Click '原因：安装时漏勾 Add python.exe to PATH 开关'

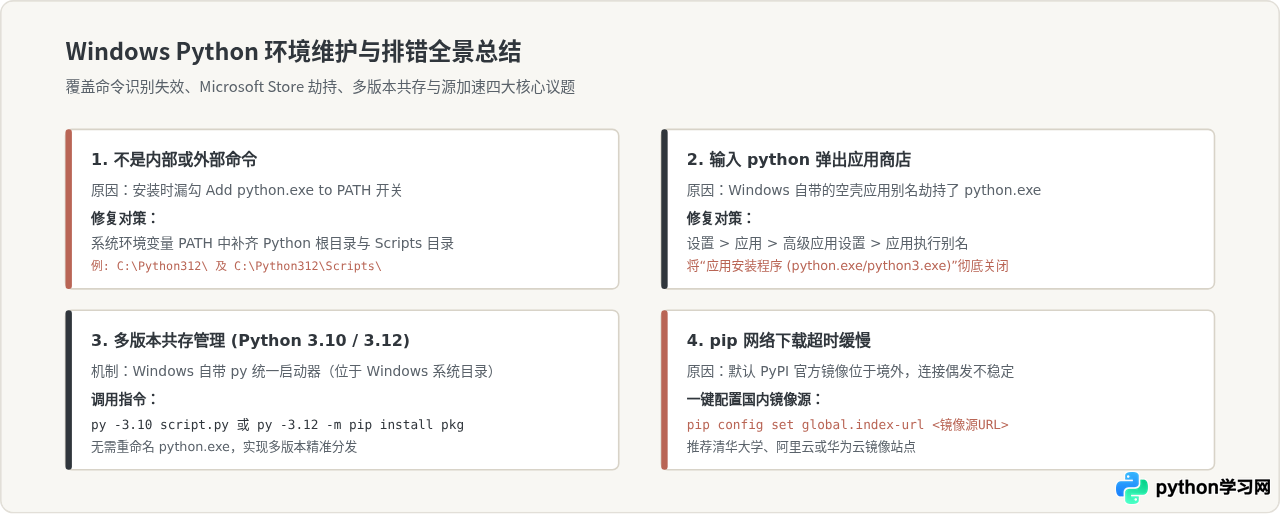246,190
